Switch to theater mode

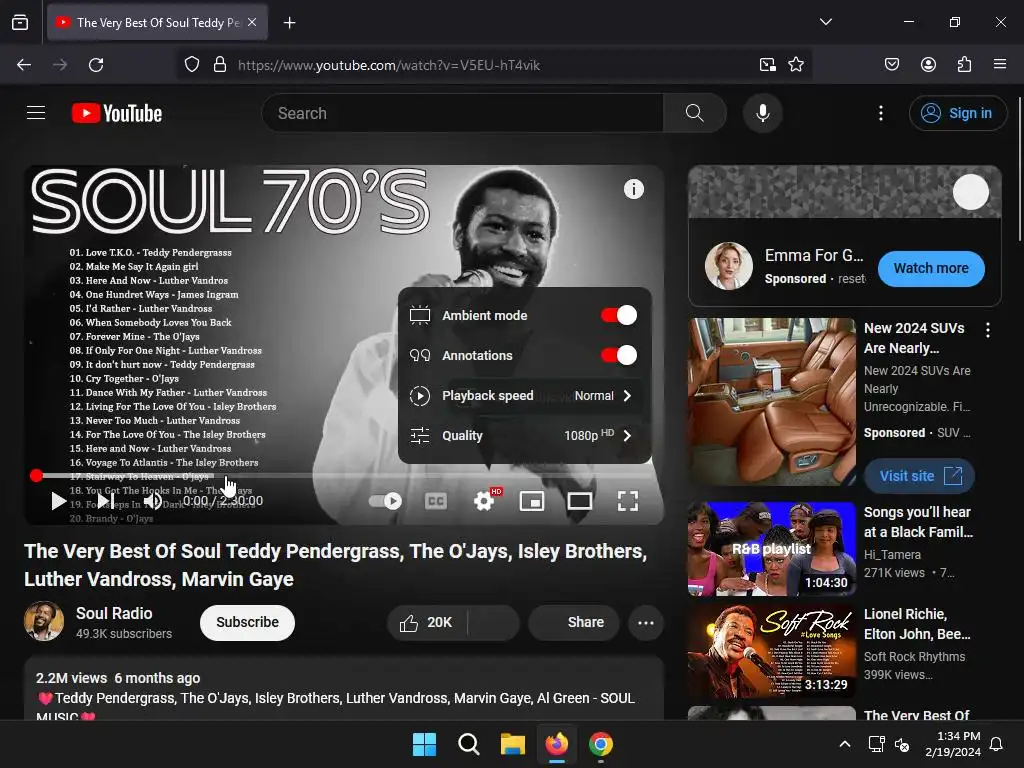pos(579,501)
